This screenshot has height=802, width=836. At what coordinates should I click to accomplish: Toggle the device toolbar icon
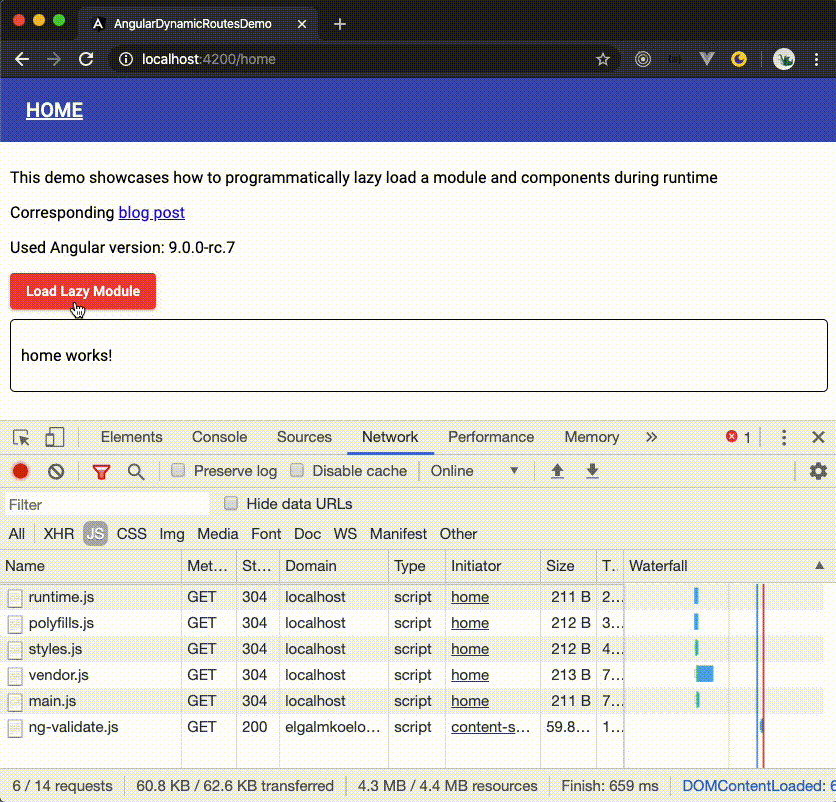click(54, 438)
